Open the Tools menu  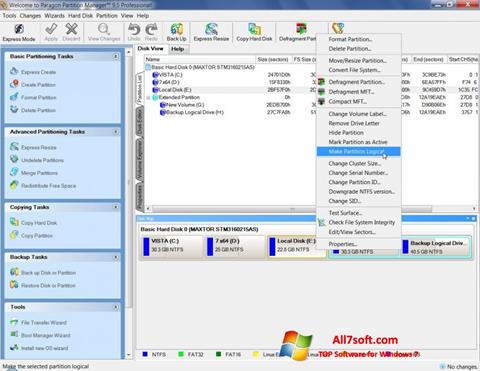pos(9,16)
